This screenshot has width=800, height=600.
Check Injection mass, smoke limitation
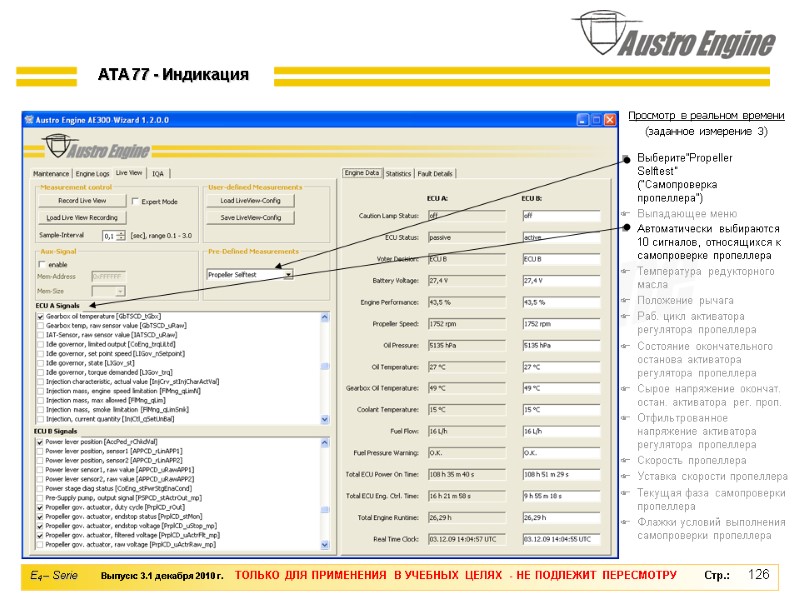coord(40,410)
